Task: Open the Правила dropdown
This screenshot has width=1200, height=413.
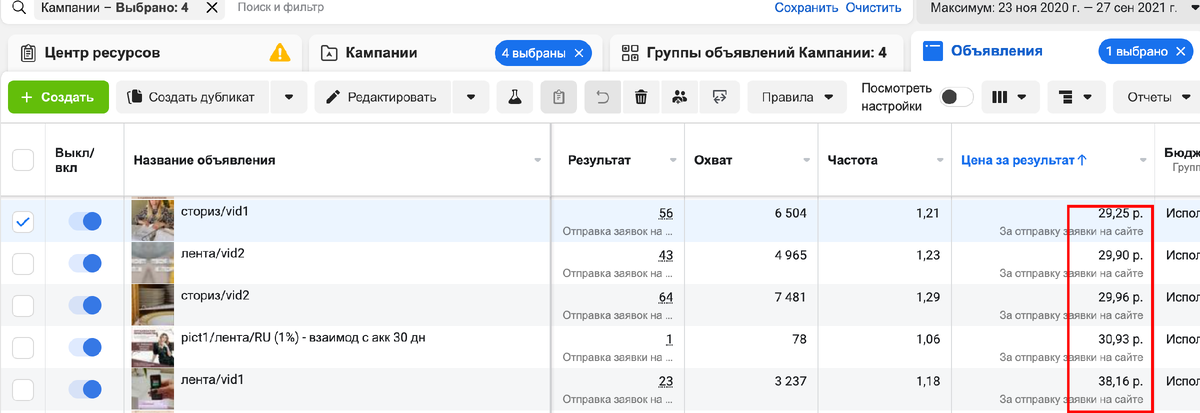Action: pyautogui.click(x=797, y=97)
